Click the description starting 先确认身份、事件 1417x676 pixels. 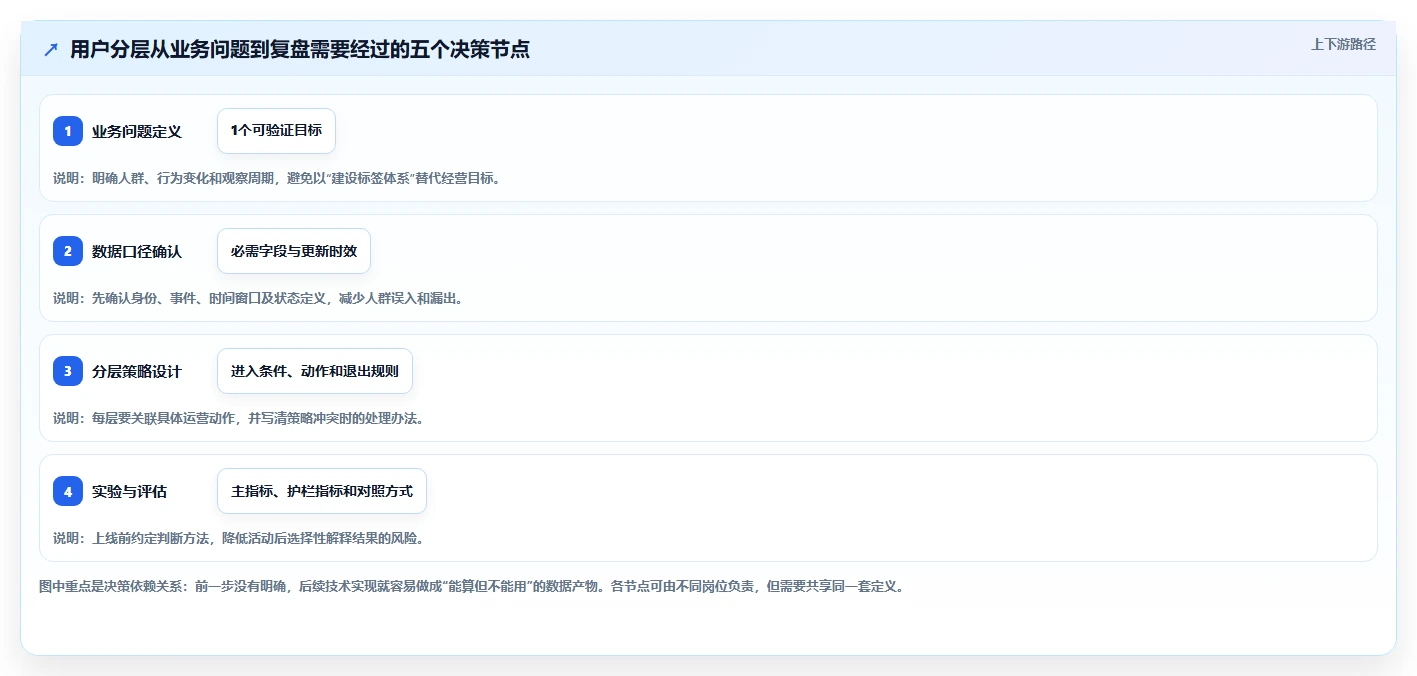[x=258, y=298]
